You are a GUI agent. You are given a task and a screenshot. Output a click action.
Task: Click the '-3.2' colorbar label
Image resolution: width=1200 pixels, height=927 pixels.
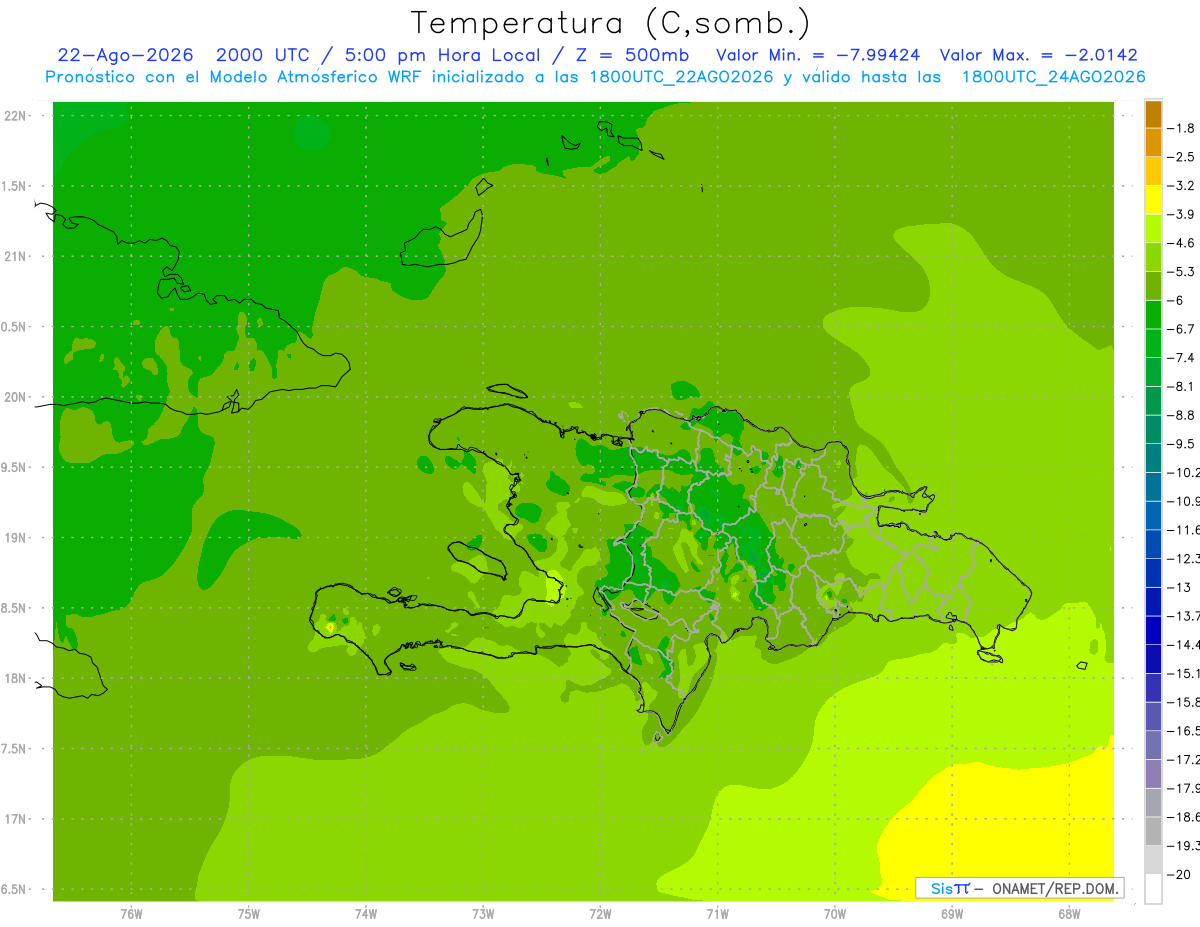click(1181, 186)
